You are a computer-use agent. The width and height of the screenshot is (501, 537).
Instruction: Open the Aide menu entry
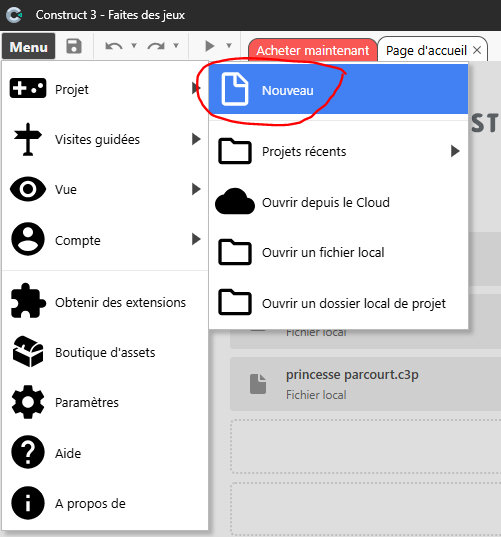tap(105, 453)
